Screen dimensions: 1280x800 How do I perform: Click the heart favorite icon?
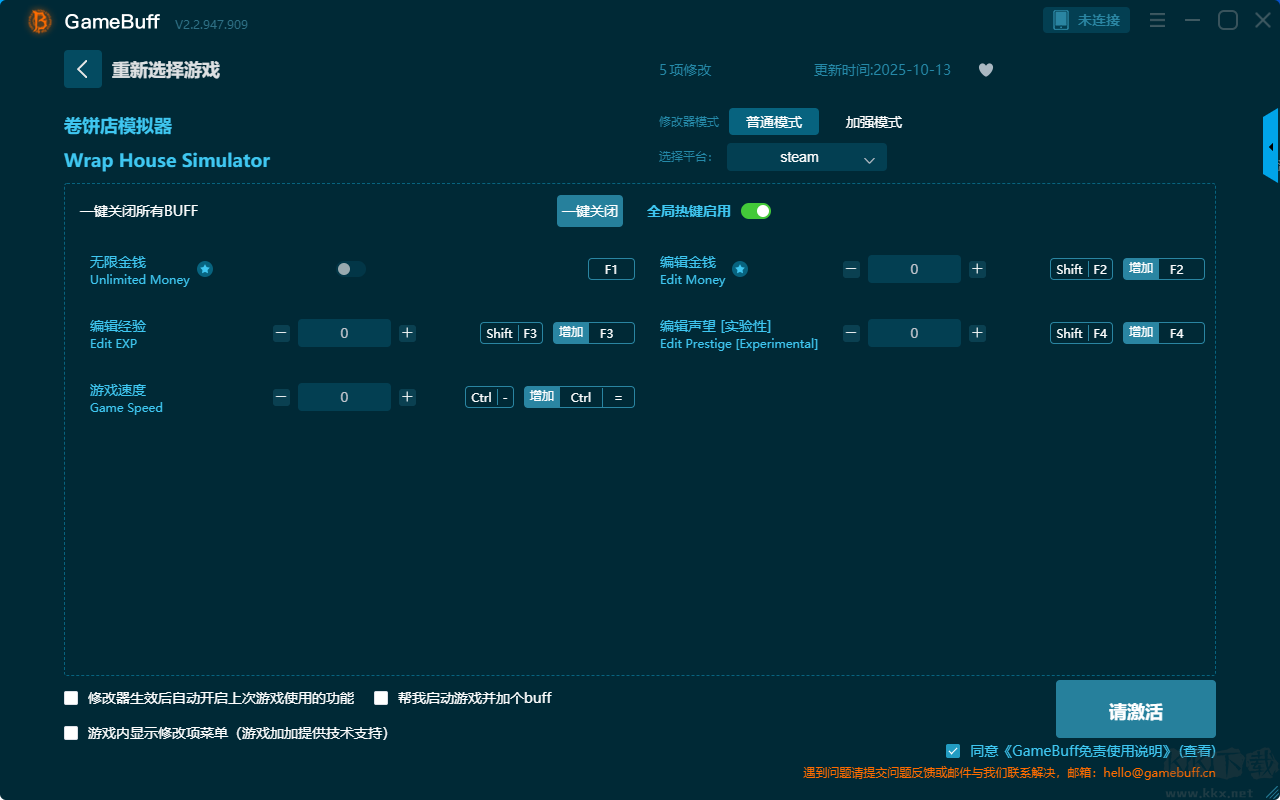click(x=985, y=70)
